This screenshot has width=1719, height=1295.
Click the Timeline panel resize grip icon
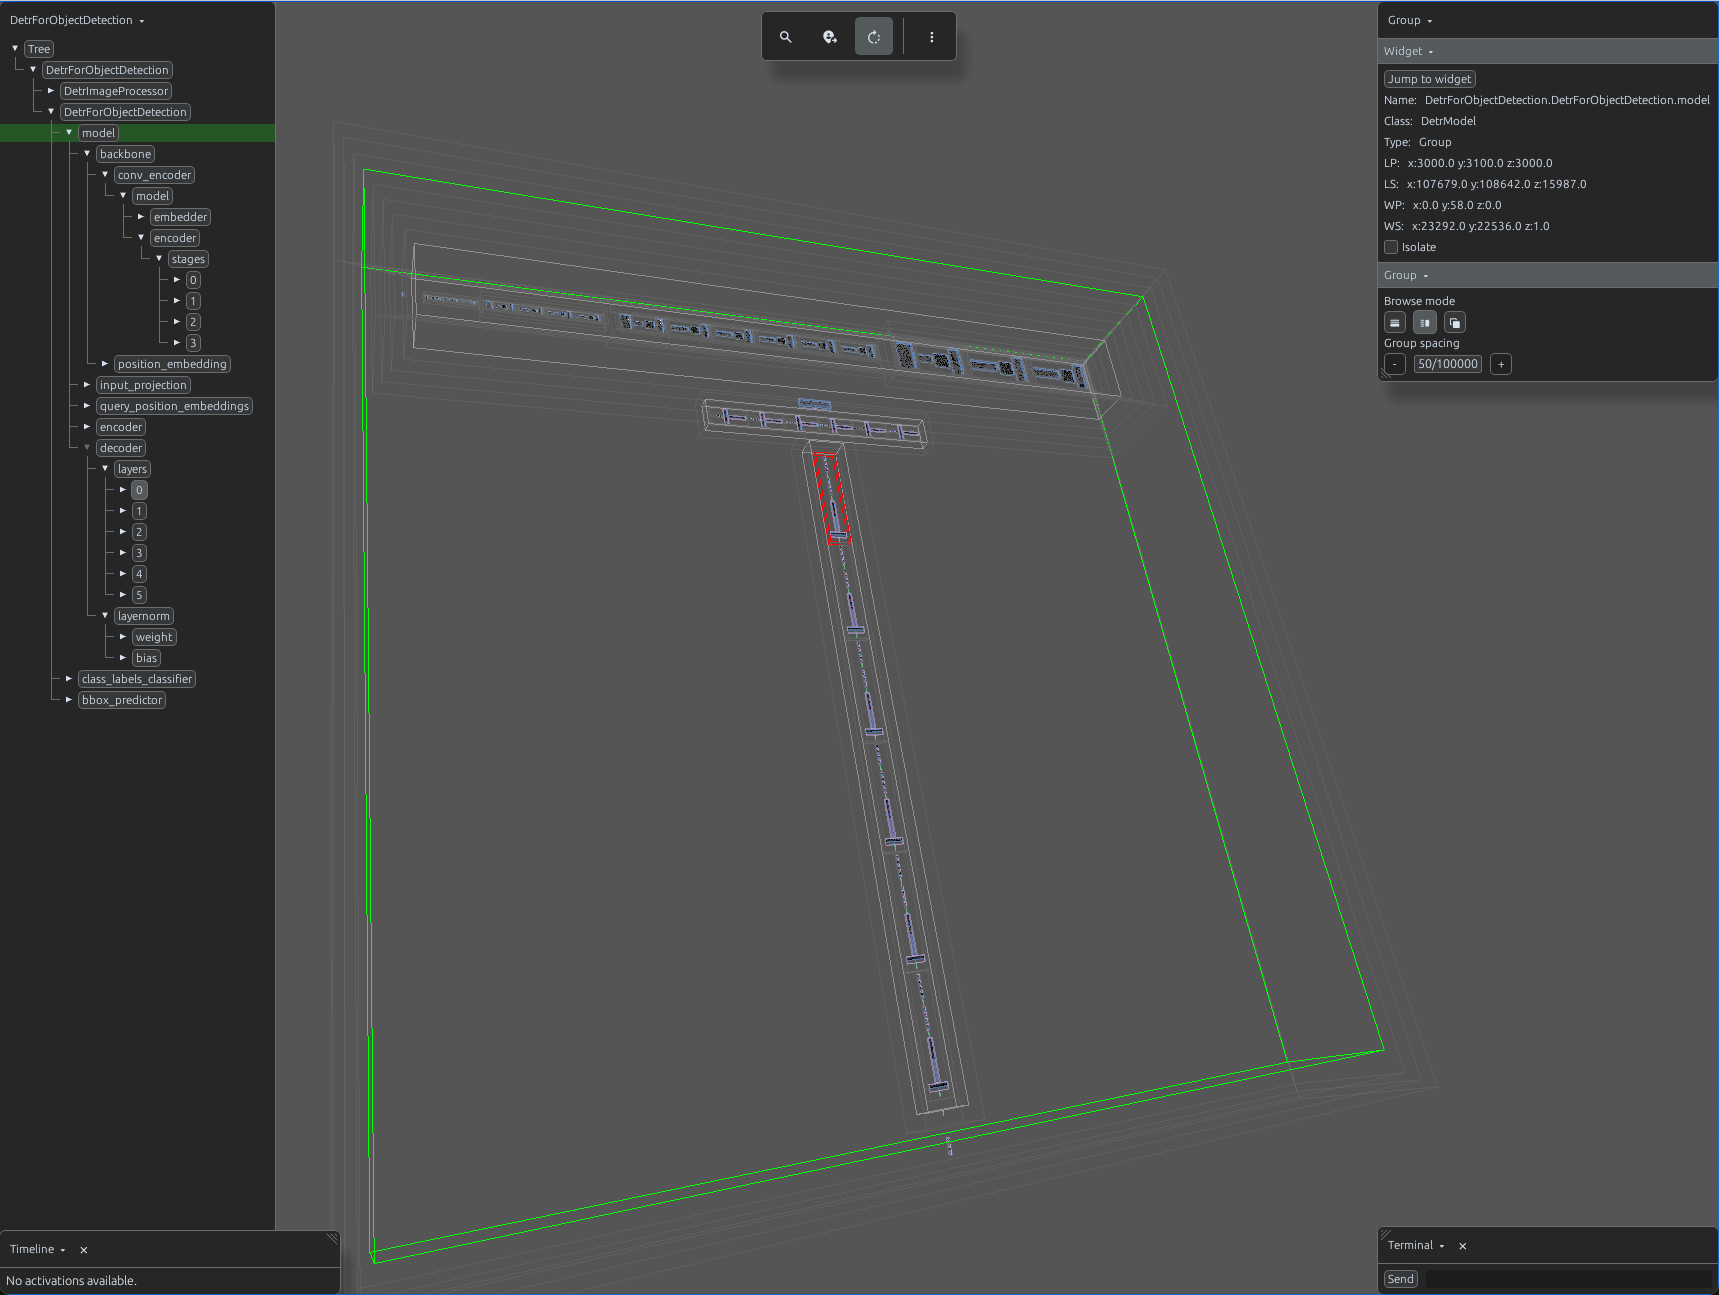click(332, 1239)
